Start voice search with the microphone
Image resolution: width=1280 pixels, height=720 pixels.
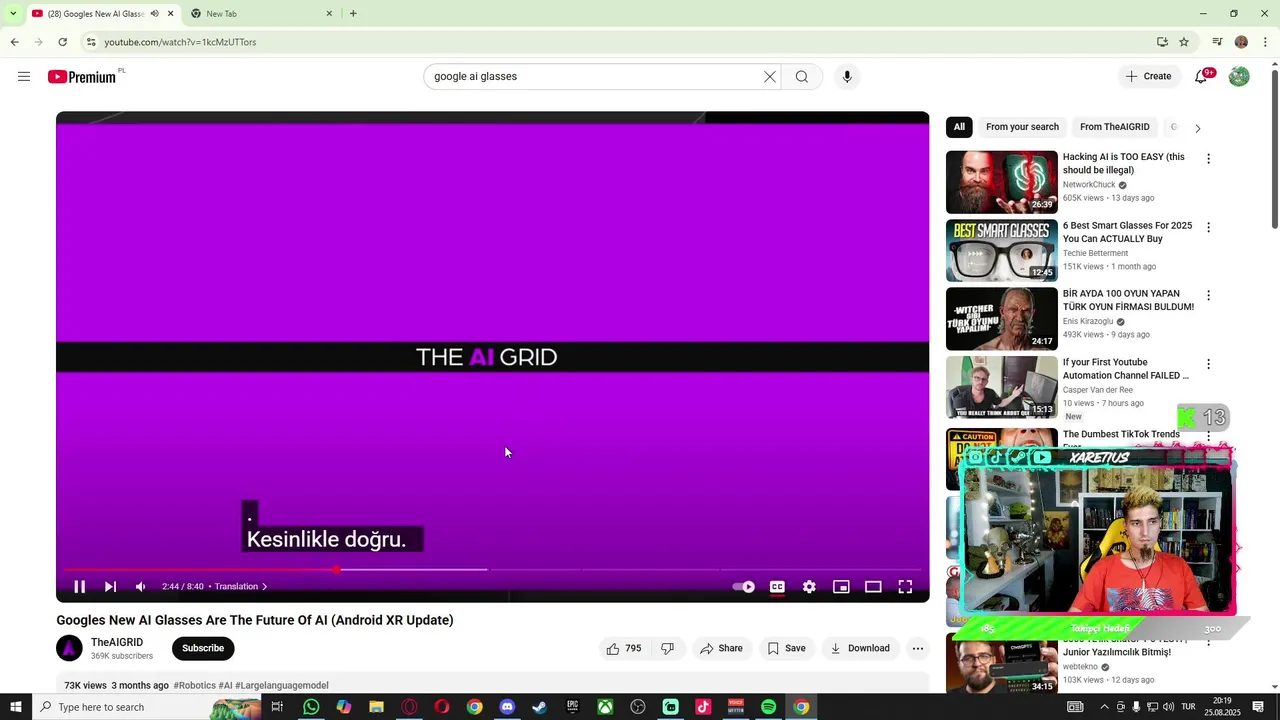[847, 77]
